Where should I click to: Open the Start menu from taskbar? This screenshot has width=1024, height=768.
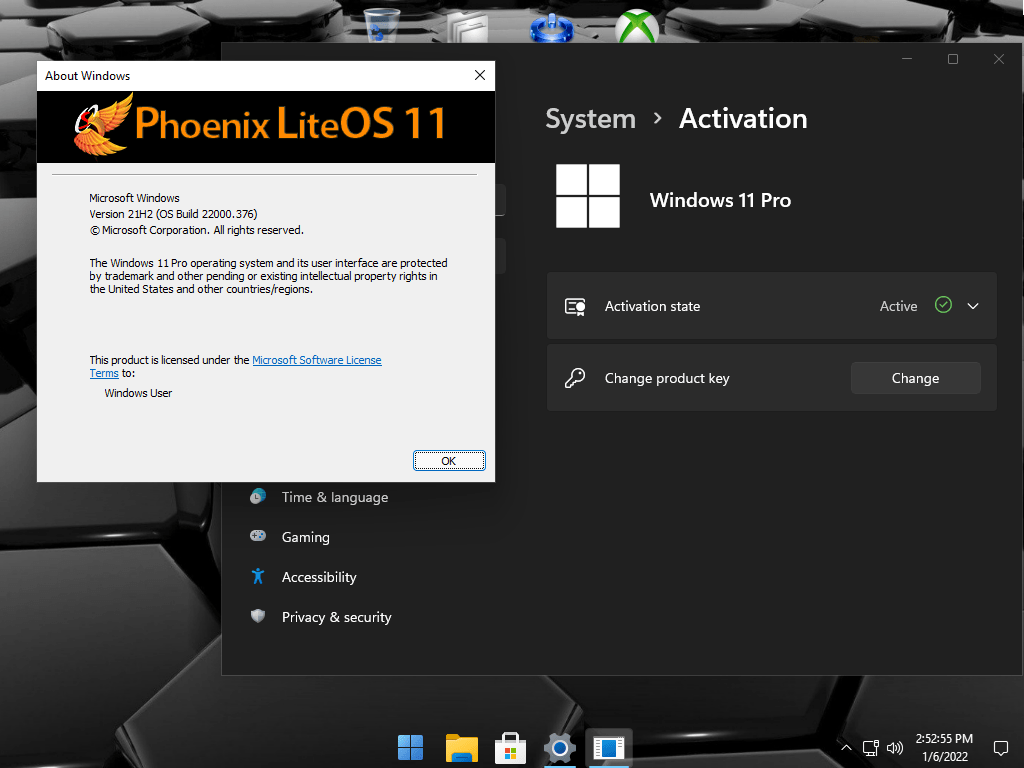[x=410, y=748]
